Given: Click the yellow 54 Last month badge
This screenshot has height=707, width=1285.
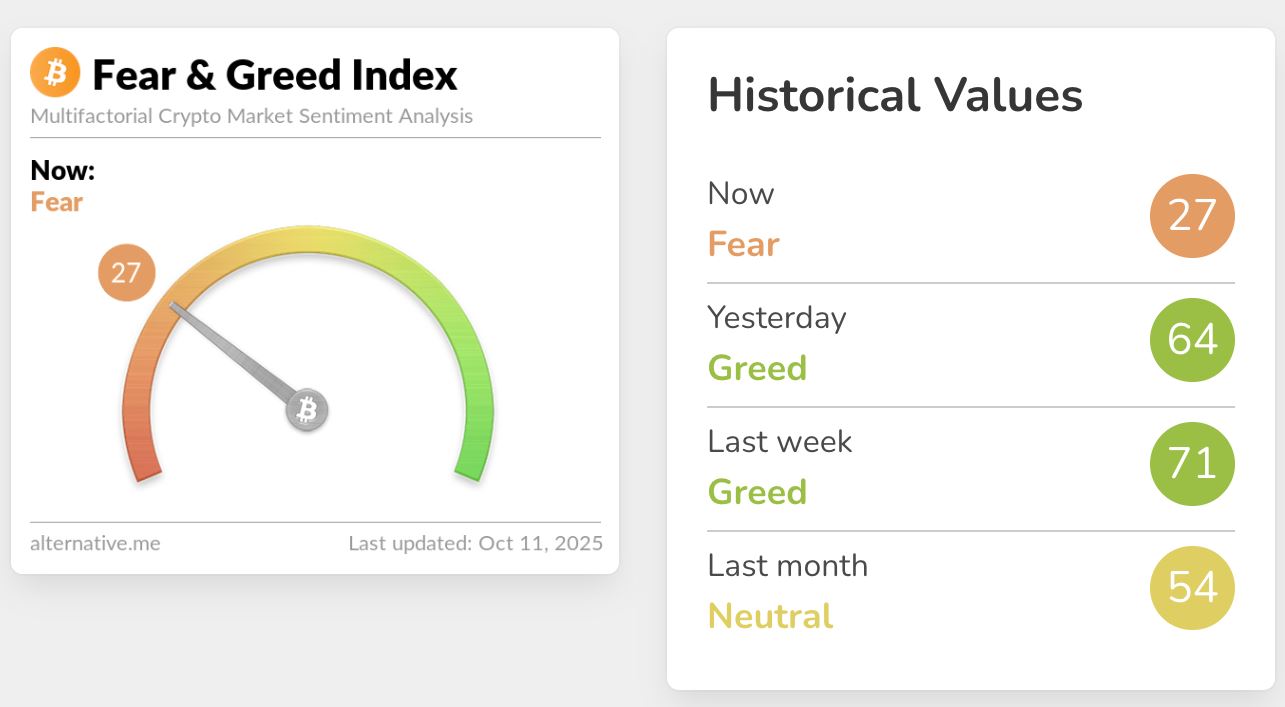Looking at the screenshot, I should [x=1192, y=588].
